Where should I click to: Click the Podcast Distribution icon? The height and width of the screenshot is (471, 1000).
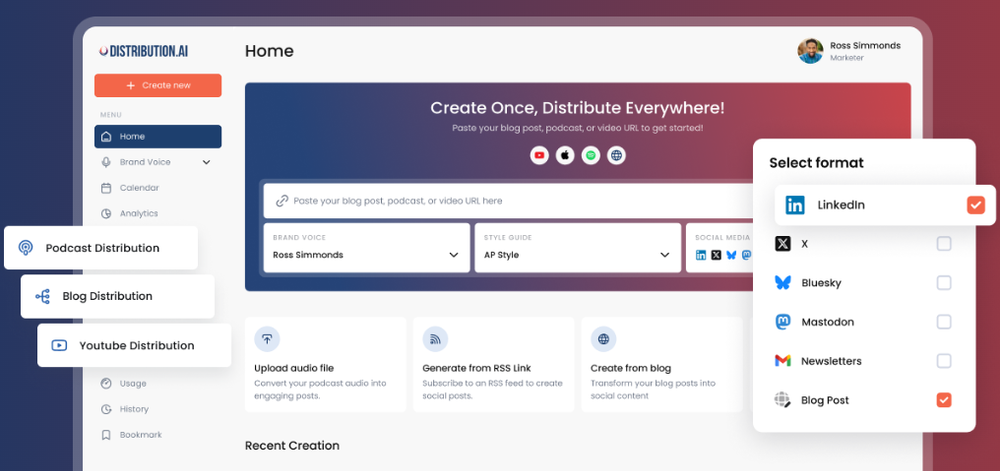coord(26,248)
